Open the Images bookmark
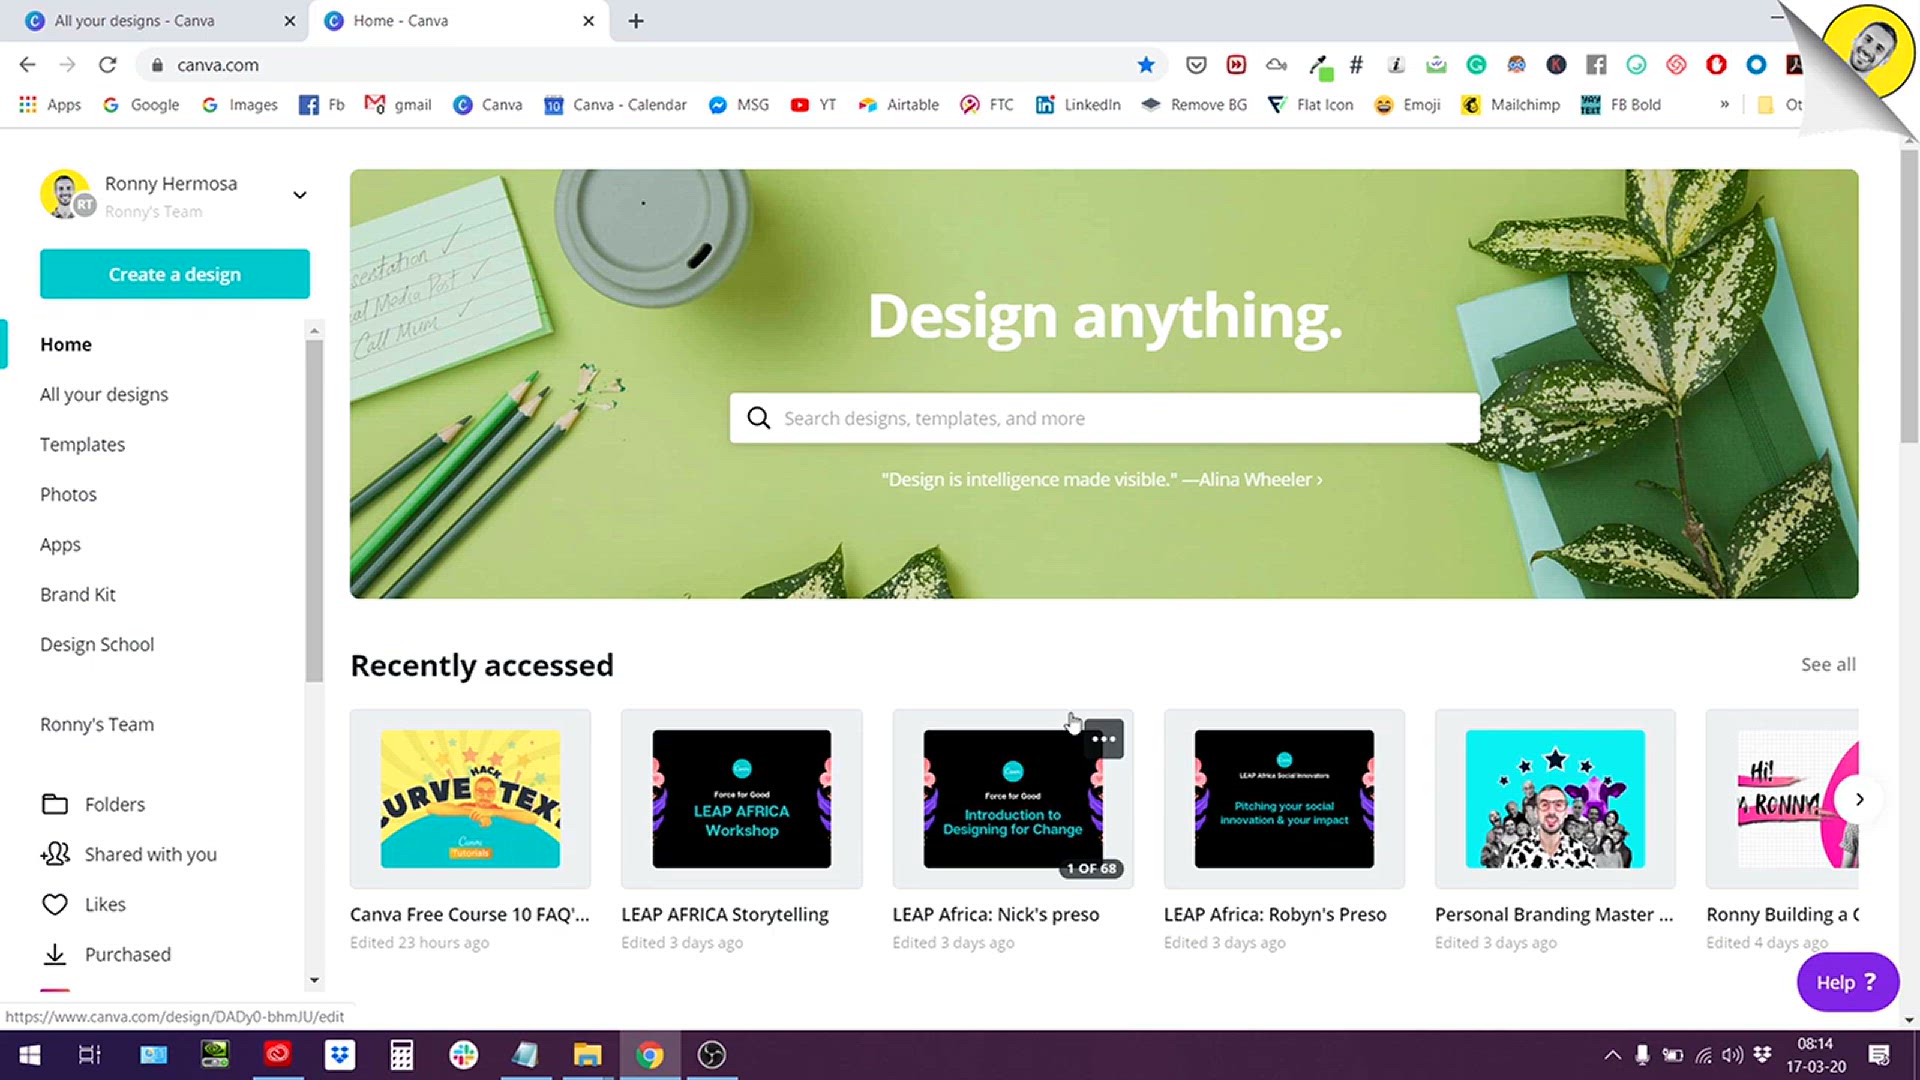This screenshot has height=1080, width=1920. (x=240, y=105)
